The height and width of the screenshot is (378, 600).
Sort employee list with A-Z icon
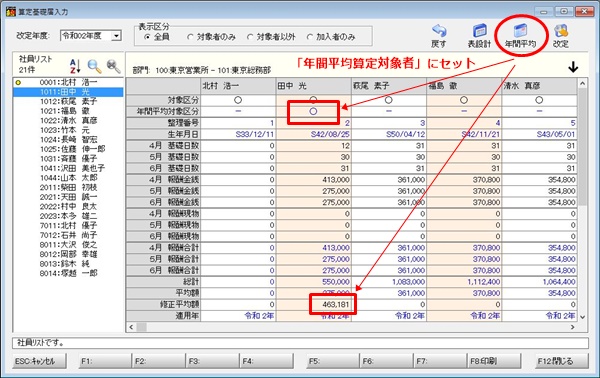pos(75,66)
